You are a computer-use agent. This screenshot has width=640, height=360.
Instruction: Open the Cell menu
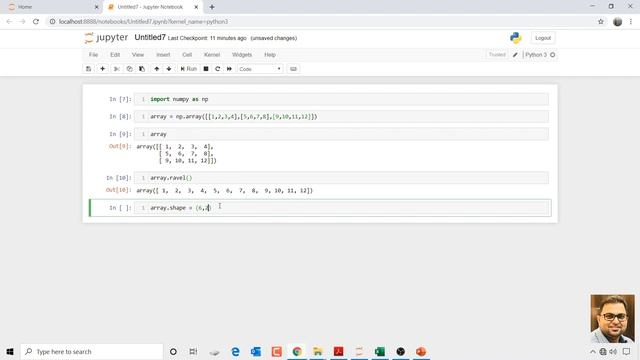click(187, 55)
